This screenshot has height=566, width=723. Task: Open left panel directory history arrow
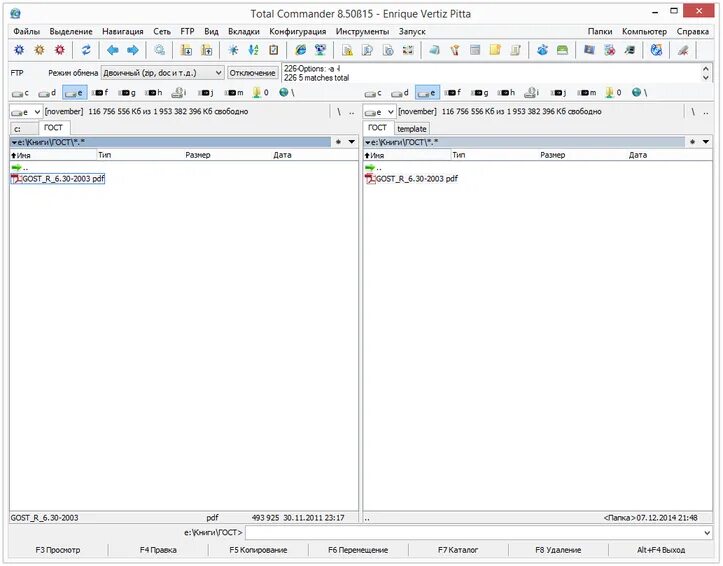352,142
